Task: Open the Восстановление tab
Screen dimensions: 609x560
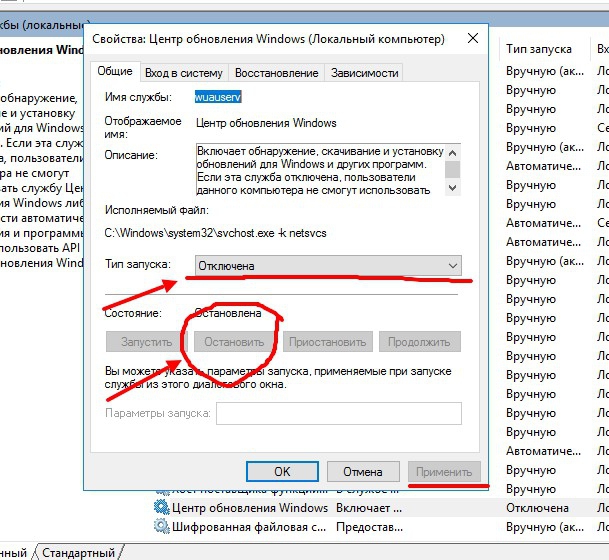Action: click(277, 73)
